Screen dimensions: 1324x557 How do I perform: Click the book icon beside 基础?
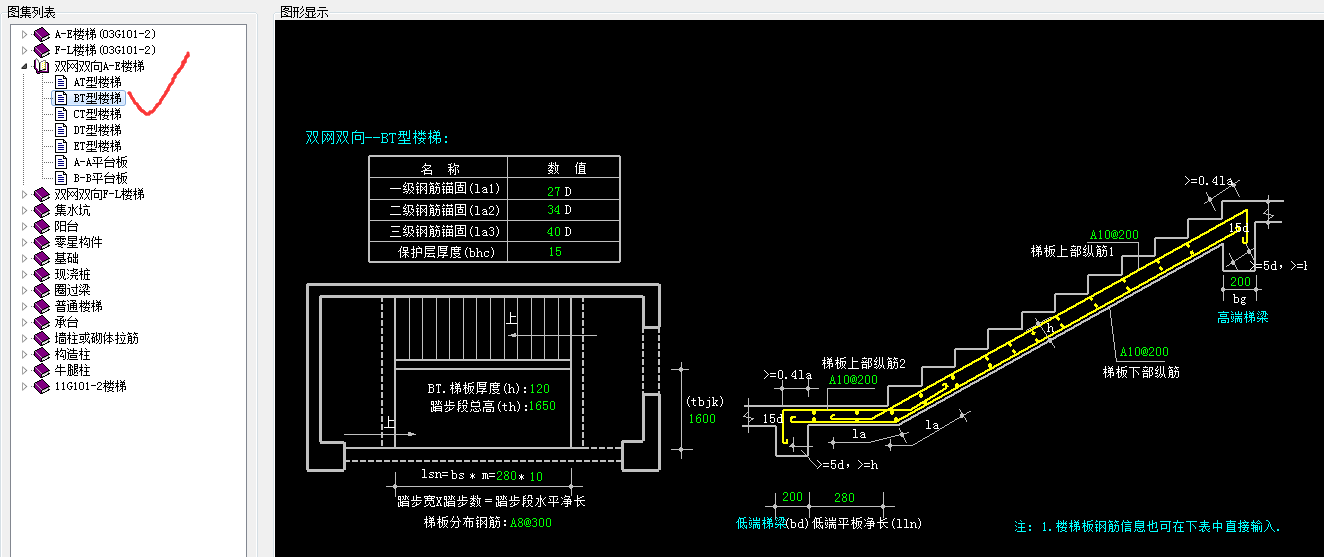[x=42, y=258]
